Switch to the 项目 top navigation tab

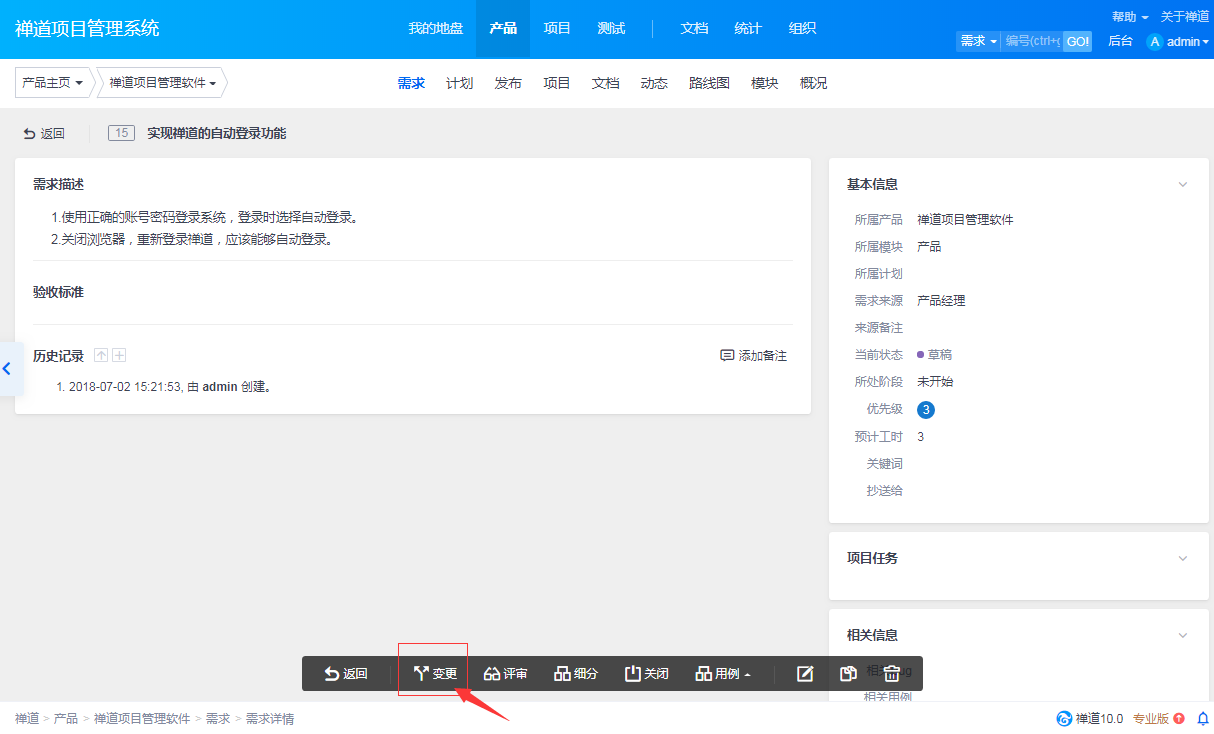557,29
